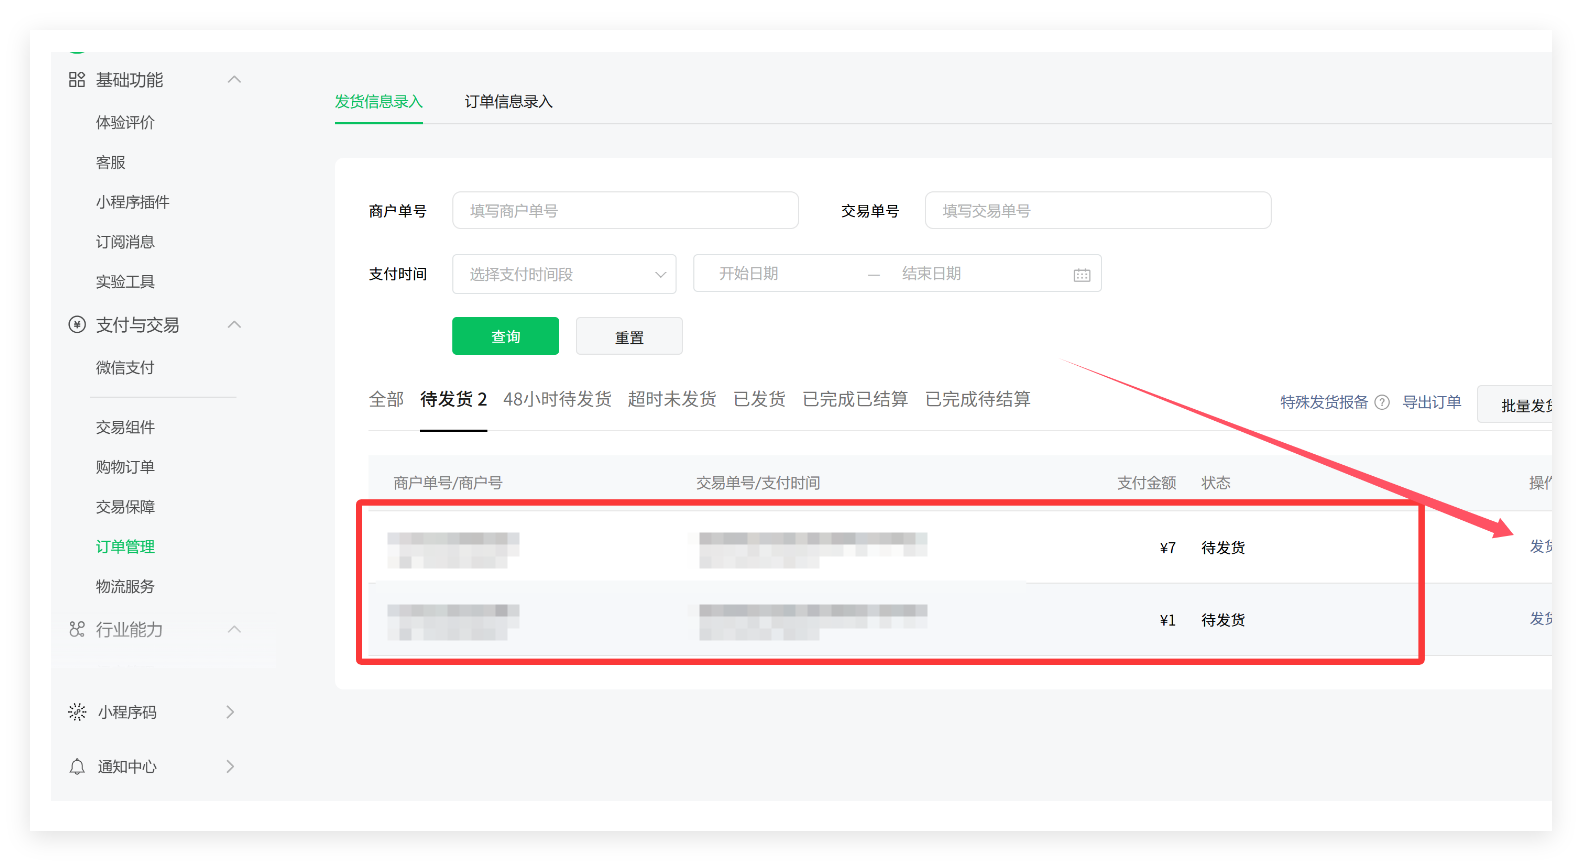Screen dimensions: 1582x861
Task: Click the 支付金额 column header
Action: (x=1146, y=483)
